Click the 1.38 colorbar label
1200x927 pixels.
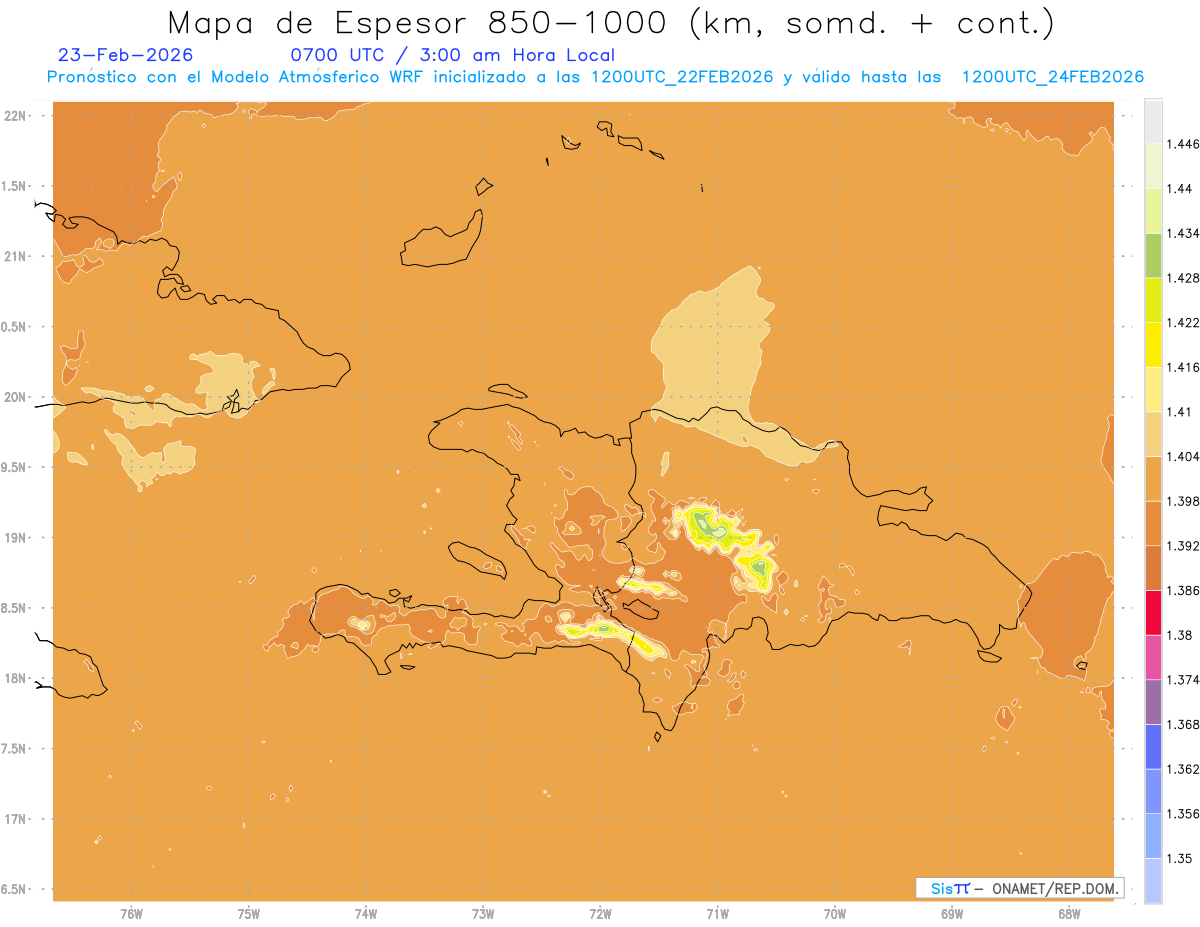pos(1180,635)
